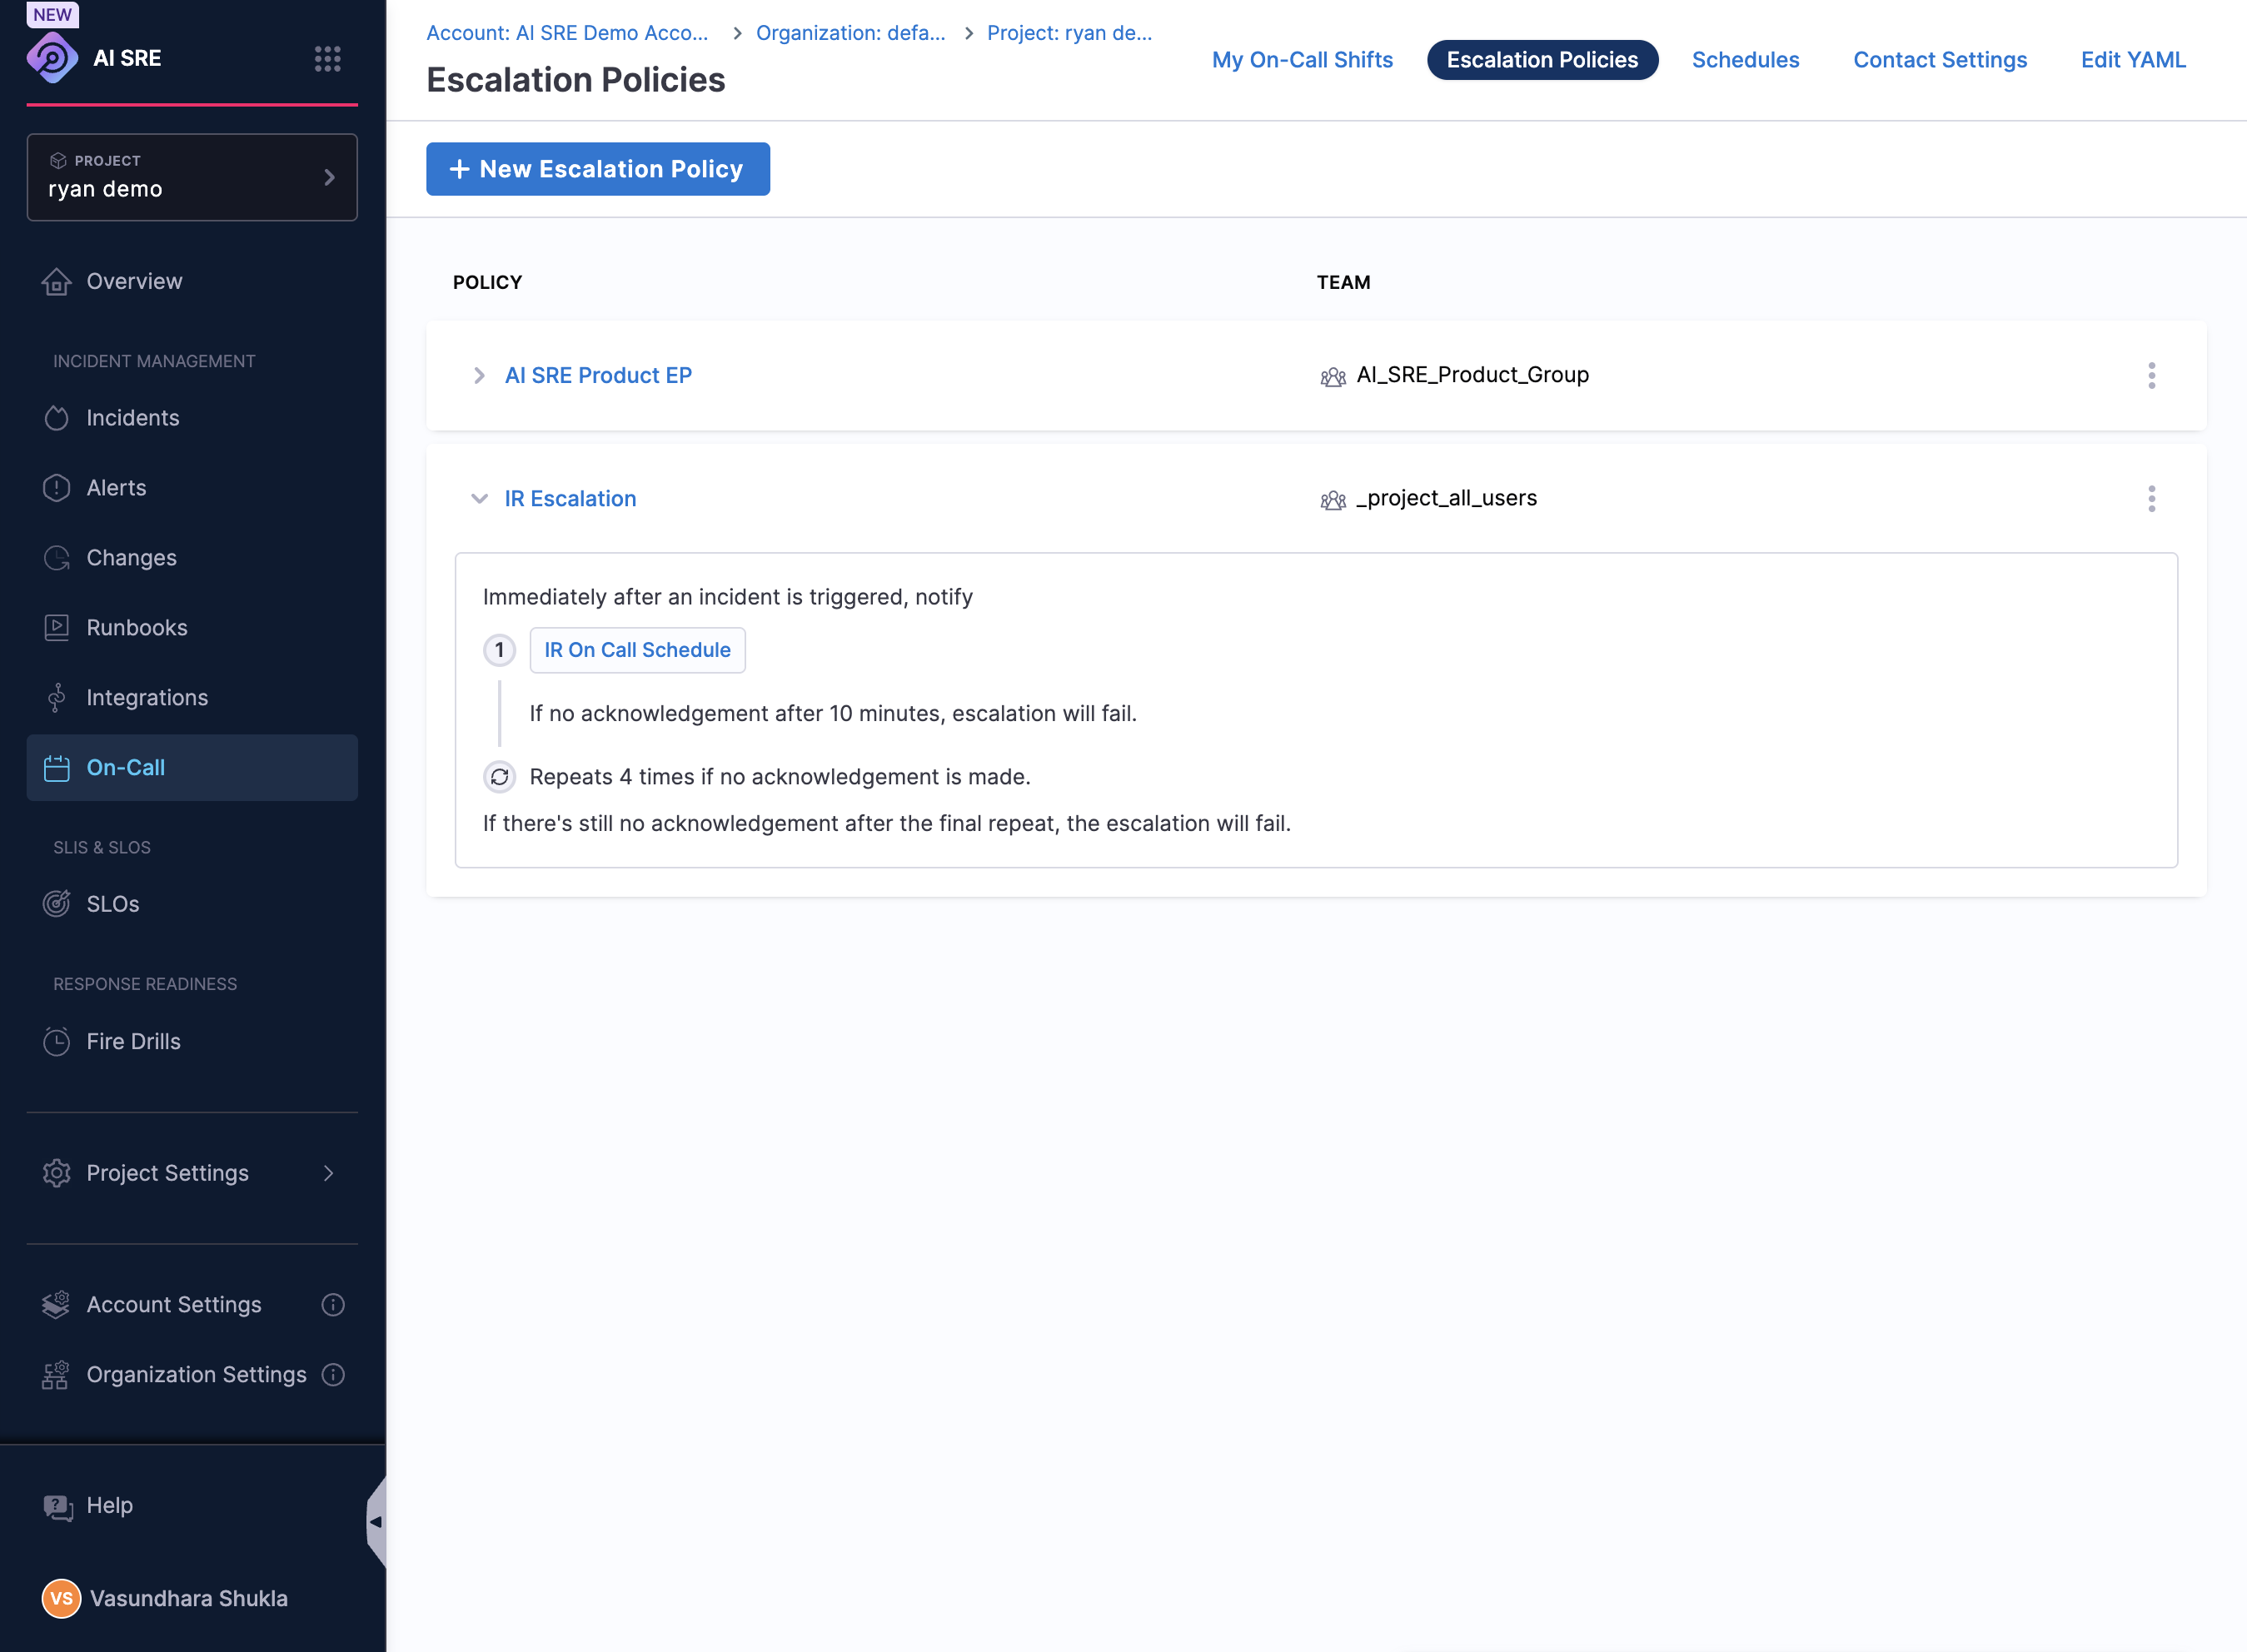Collapse the sidebar with arrow handle
2247x1652 pixels.
376,1522
